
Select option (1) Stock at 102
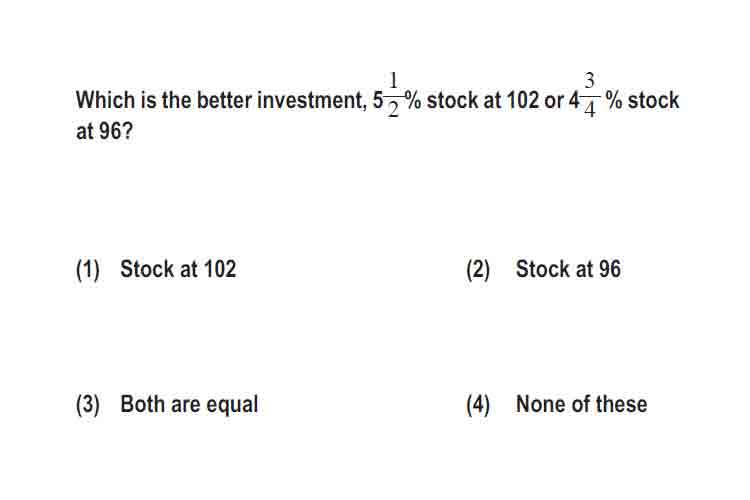pyautogui.click(x=156, y=269)
